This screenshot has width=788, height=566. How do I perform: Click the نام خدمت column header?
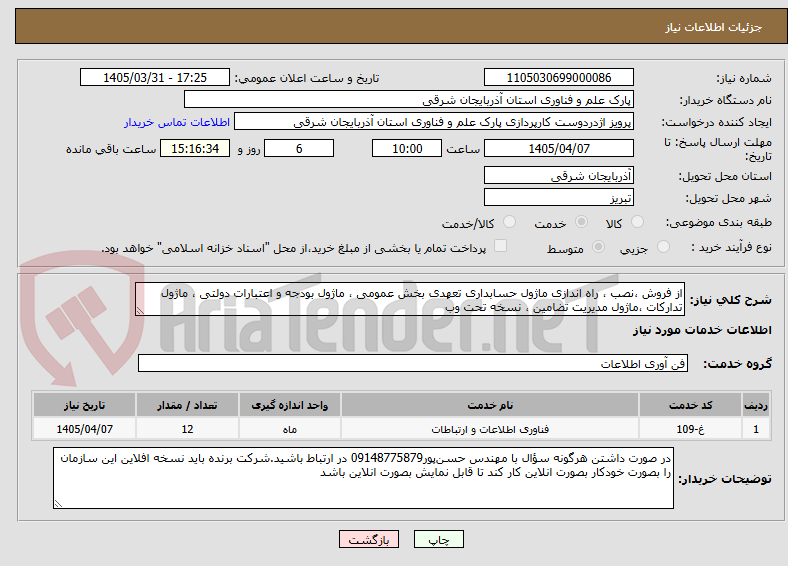click(x=490, y=405)
